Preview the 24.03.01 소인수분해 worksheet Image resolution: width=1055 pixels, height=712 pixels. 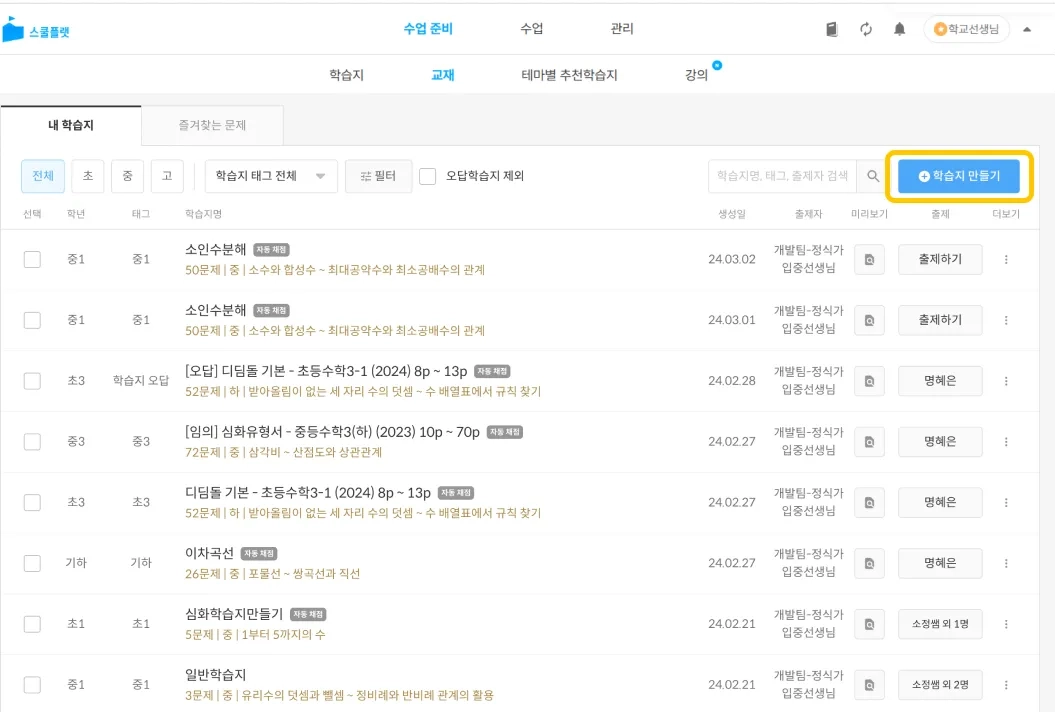(x=869, y=320)
